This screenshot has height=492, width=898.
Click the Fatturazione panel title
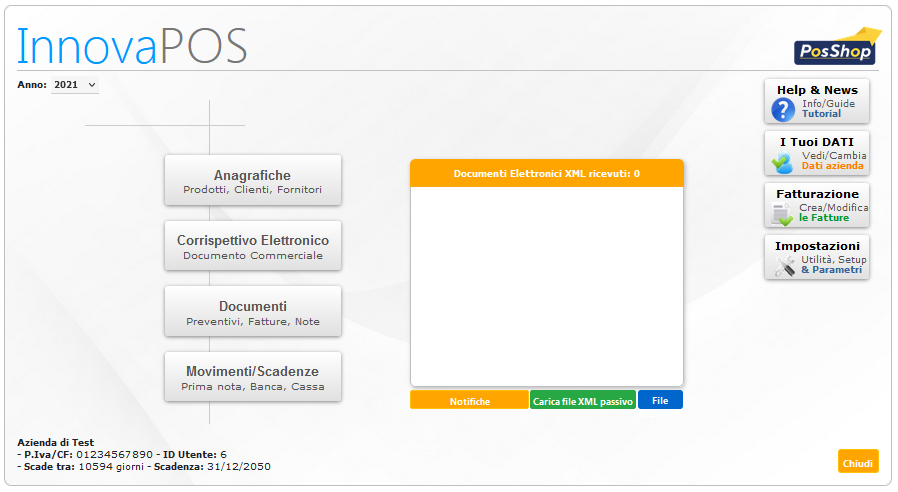click(817, 194)
